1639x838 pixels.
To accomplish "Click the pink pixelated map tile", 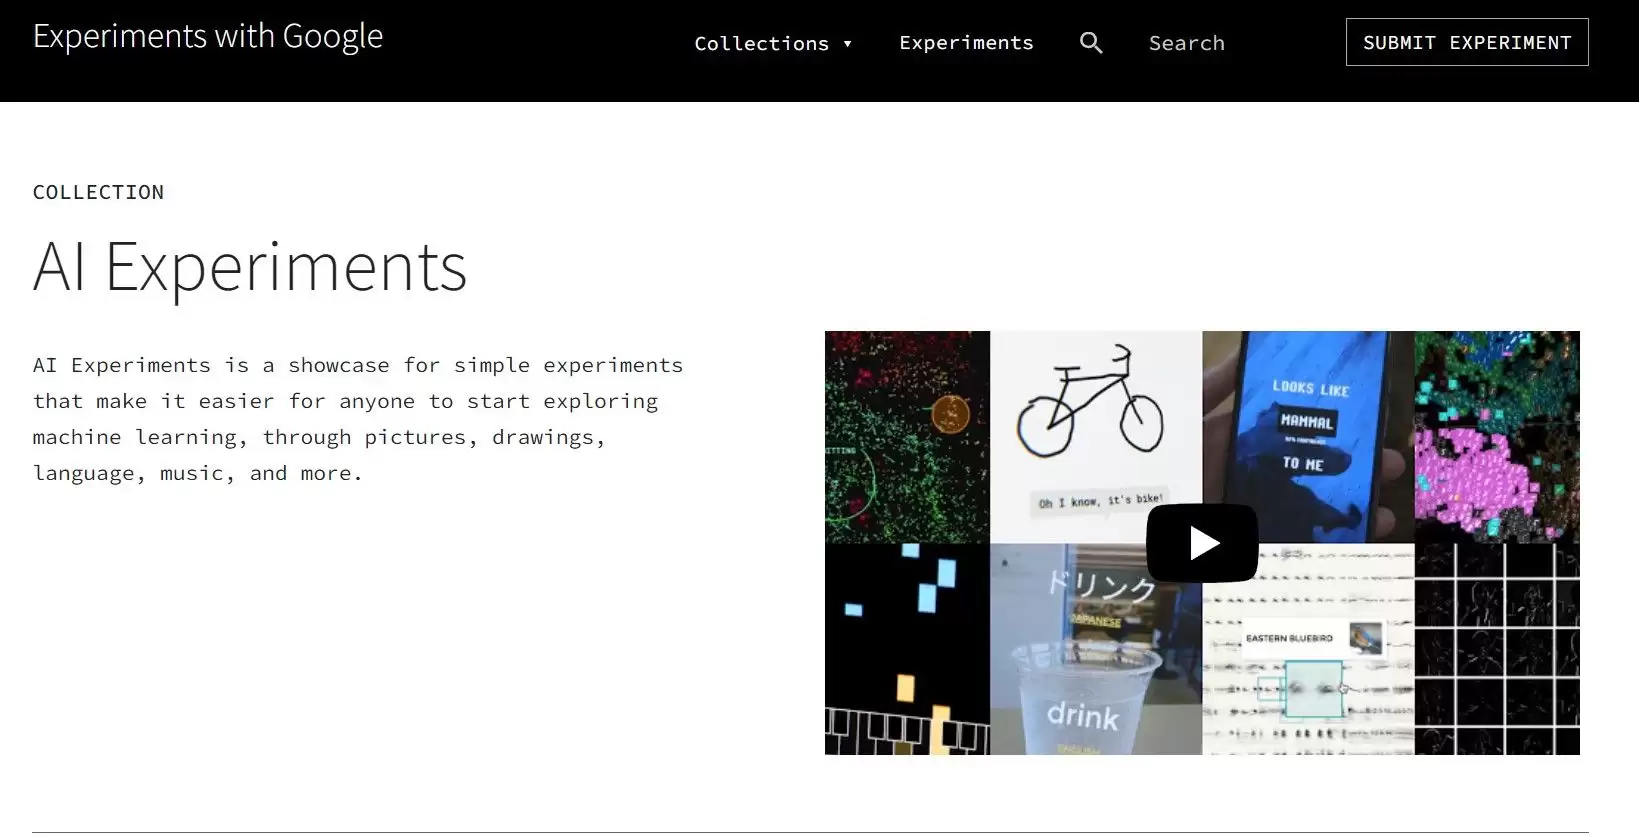I will click(x=1497, y=437).
